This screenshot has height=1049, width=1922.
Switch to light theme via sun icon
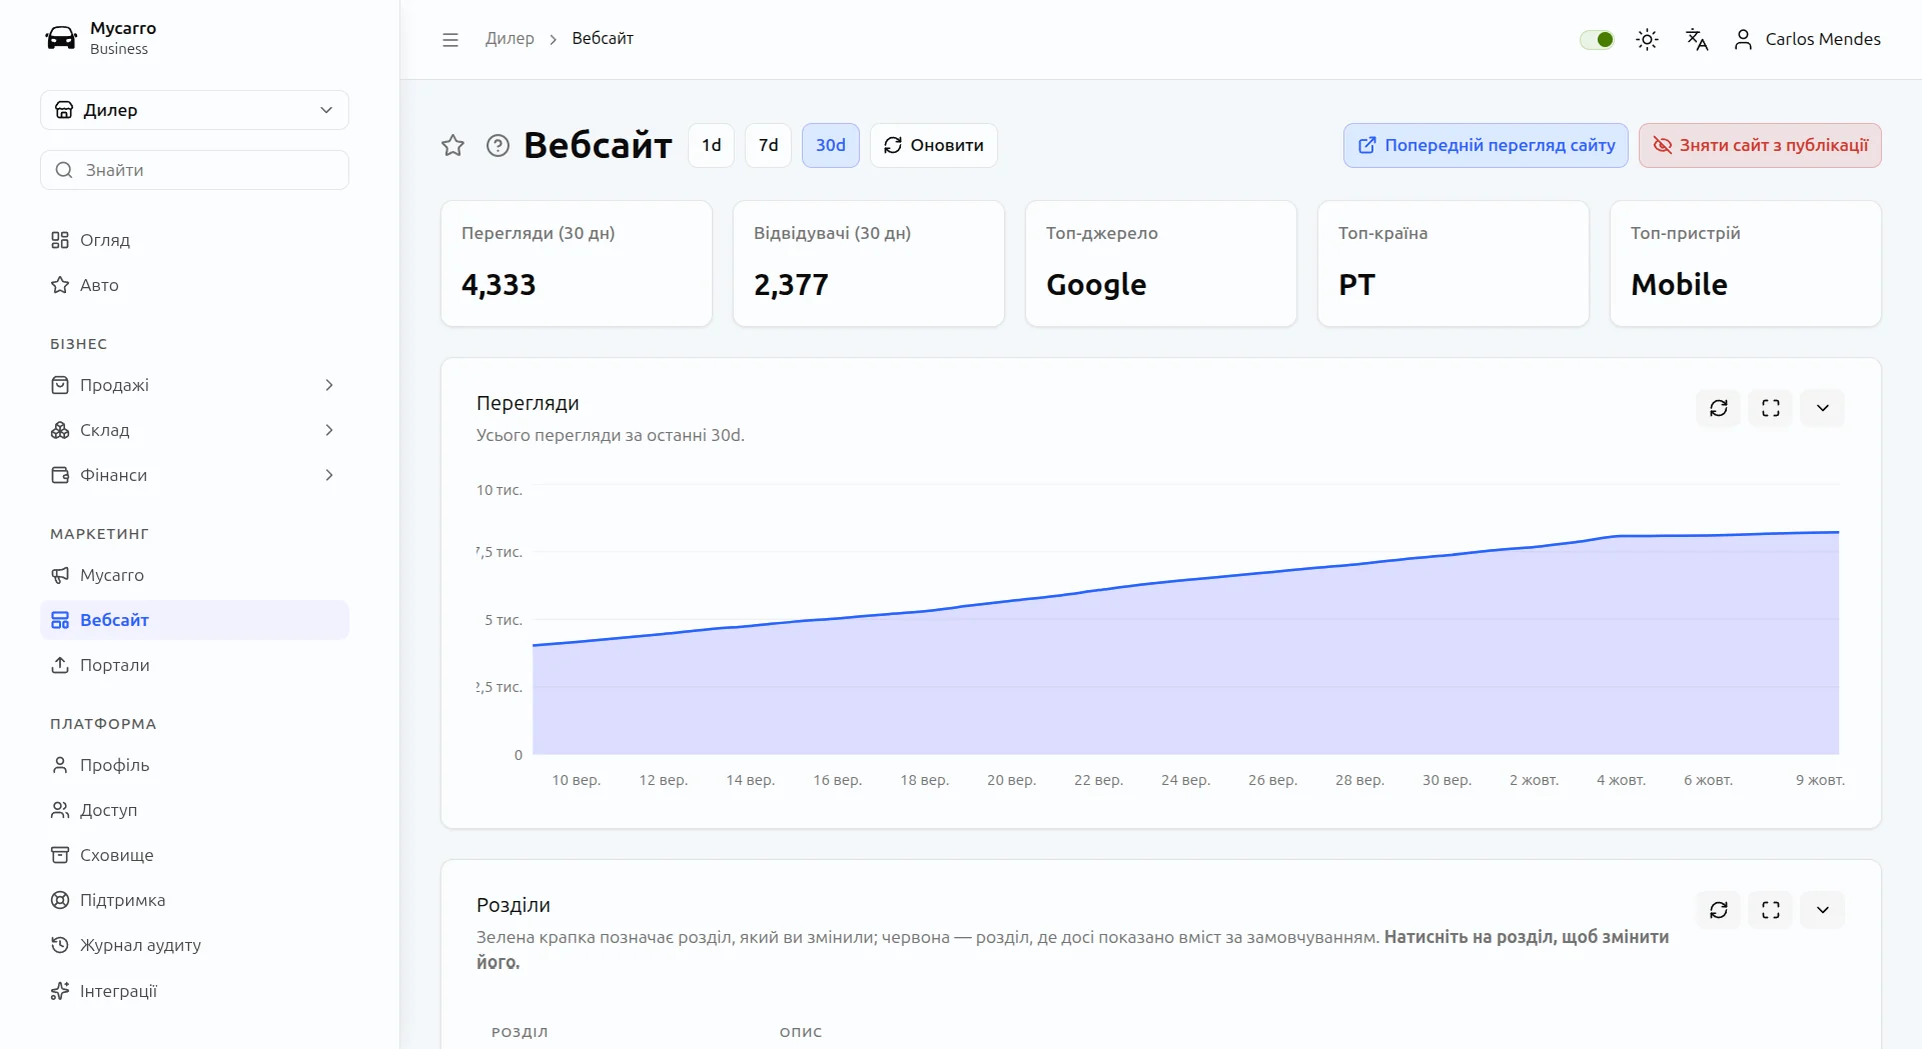tap(1647, 40)
